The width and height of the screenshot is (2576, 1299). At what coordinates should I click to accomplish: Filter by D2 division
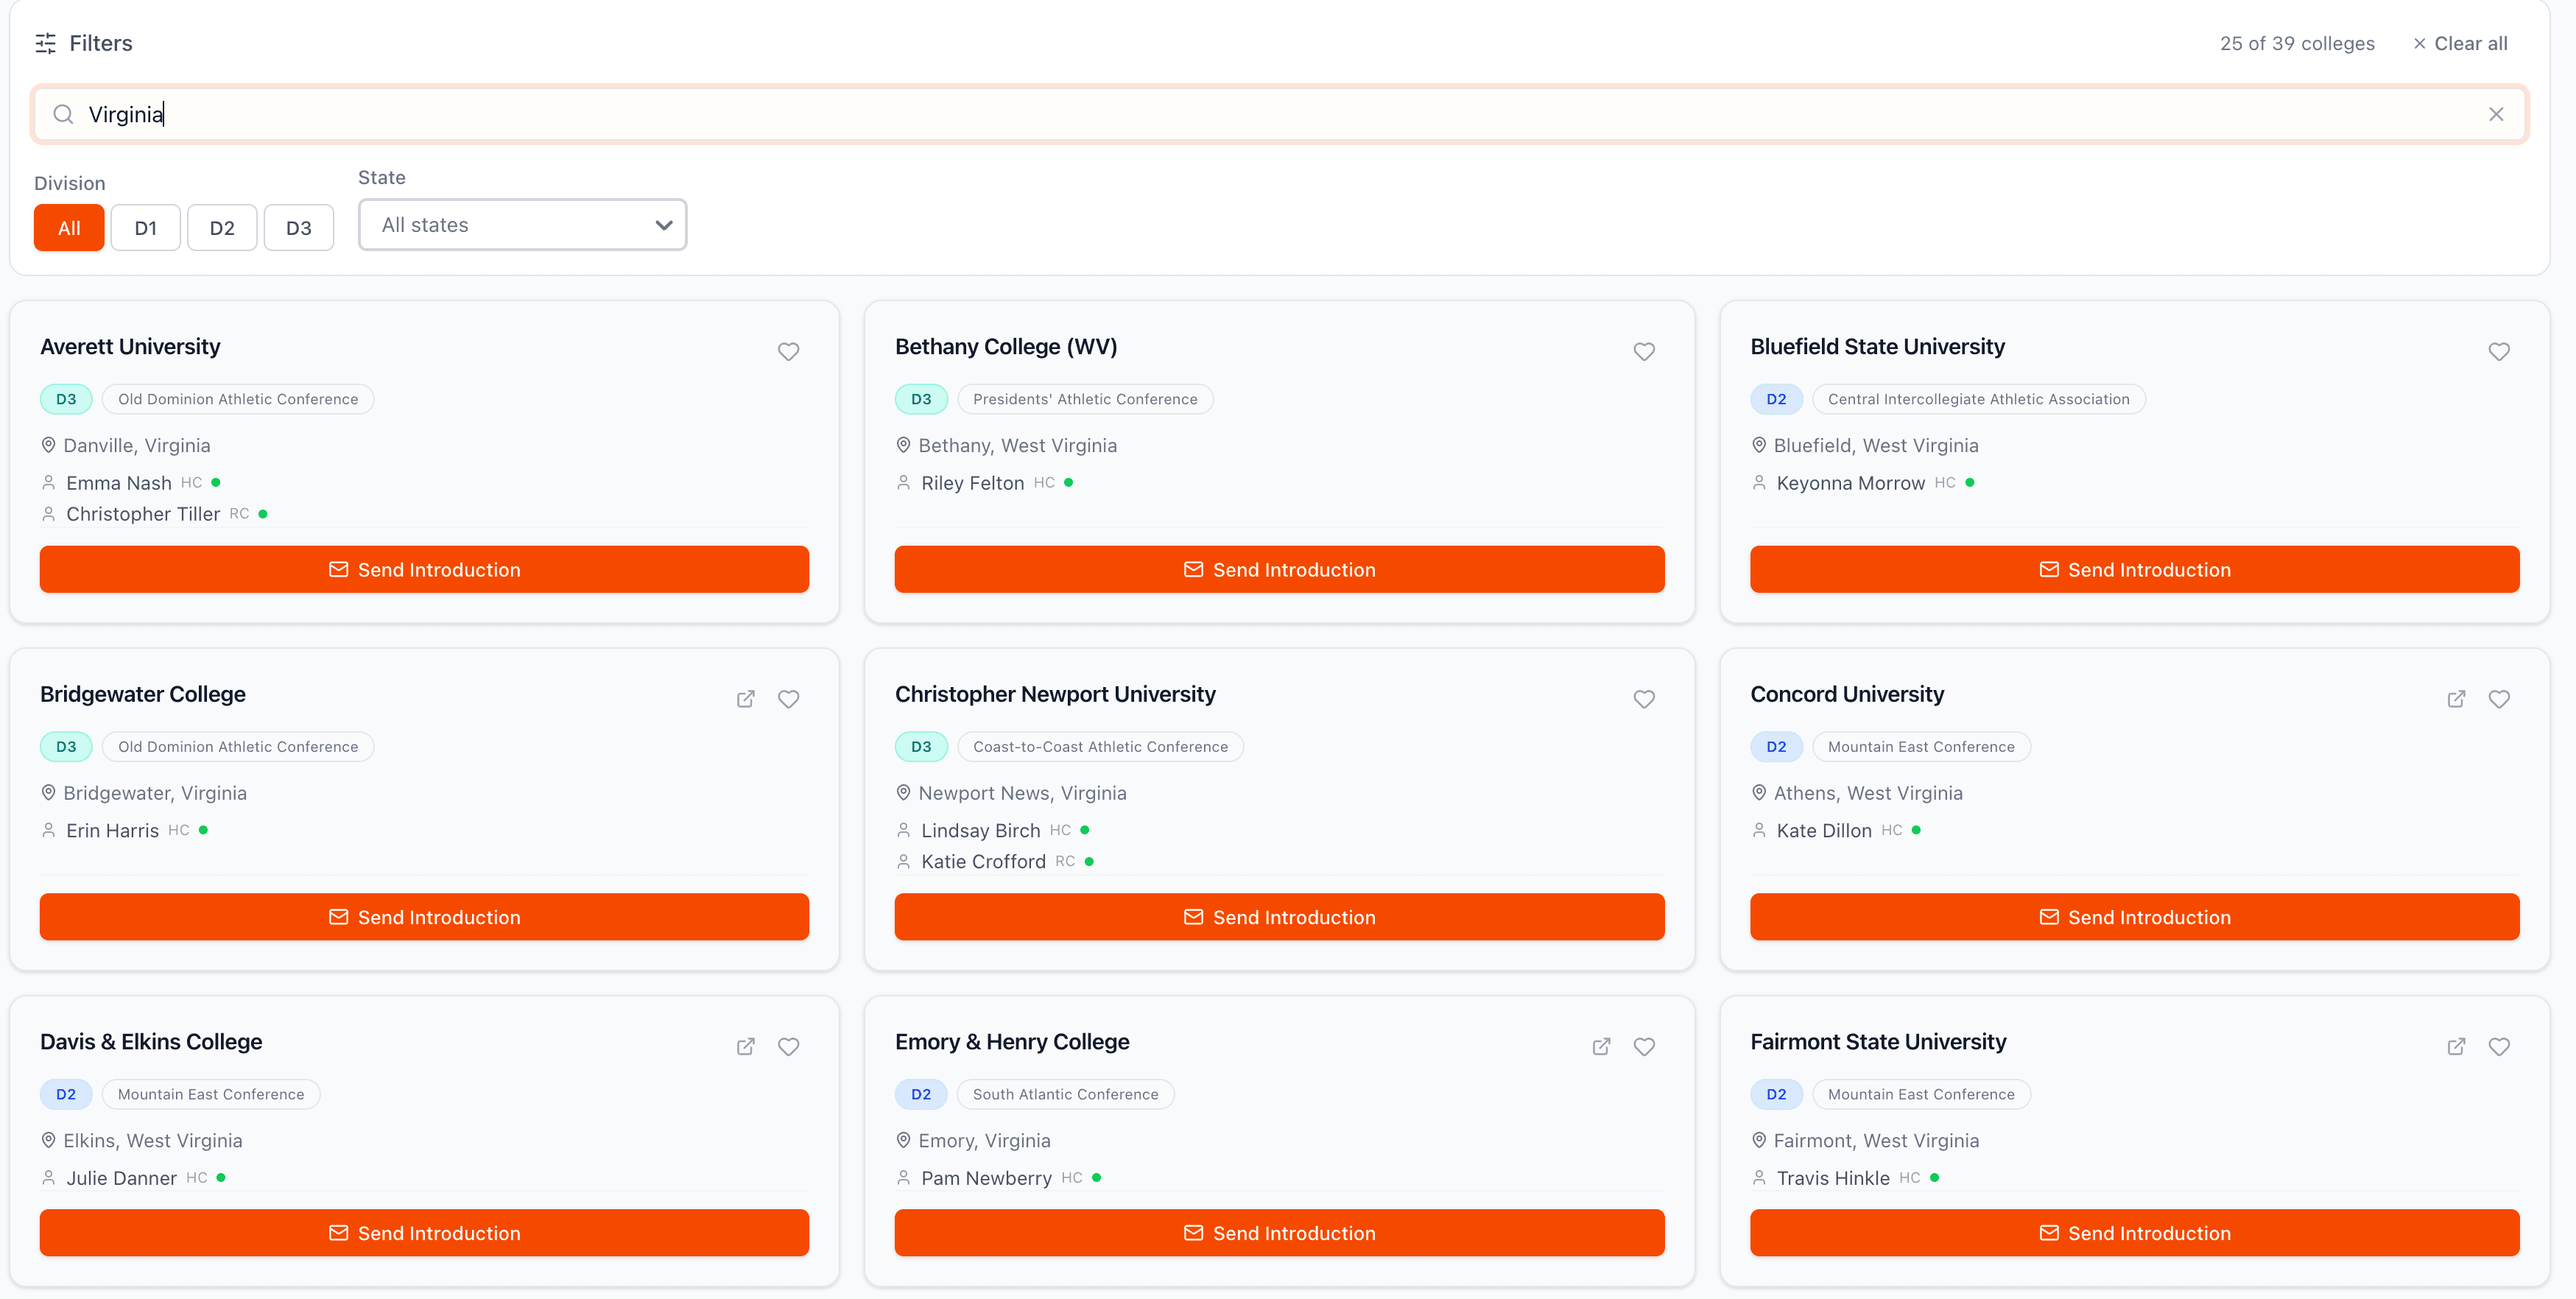click(222, 228)
